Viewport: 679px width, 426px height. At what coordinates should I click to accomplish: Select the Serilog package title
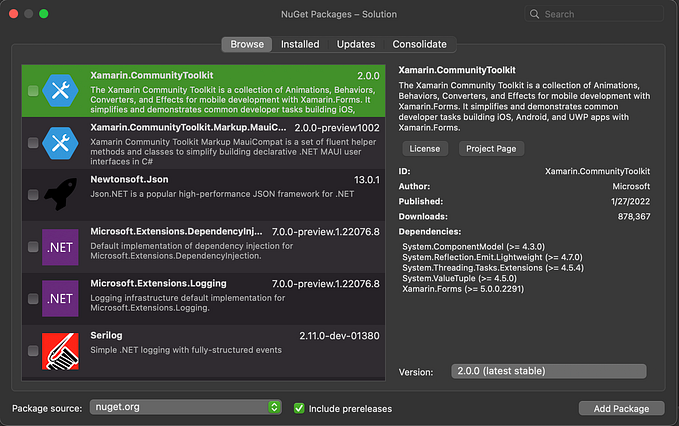106,336
